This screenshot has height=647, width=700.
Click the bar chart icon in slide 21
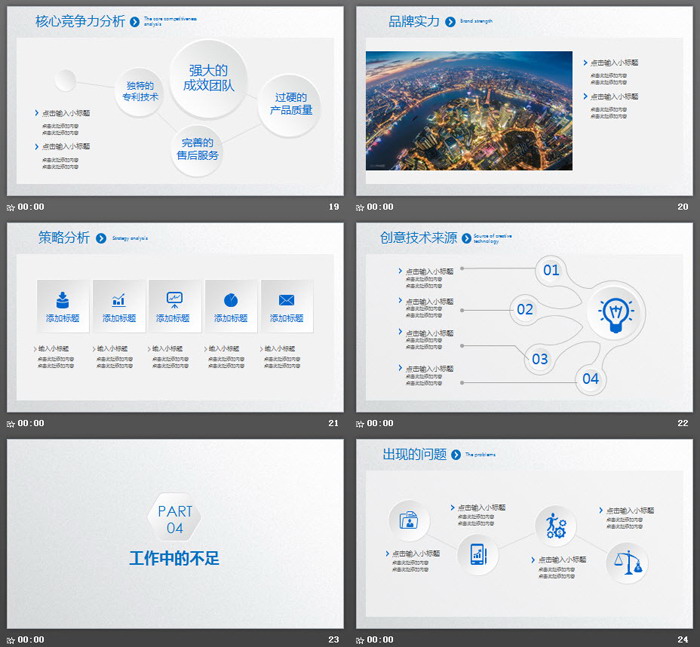[118, 299]
